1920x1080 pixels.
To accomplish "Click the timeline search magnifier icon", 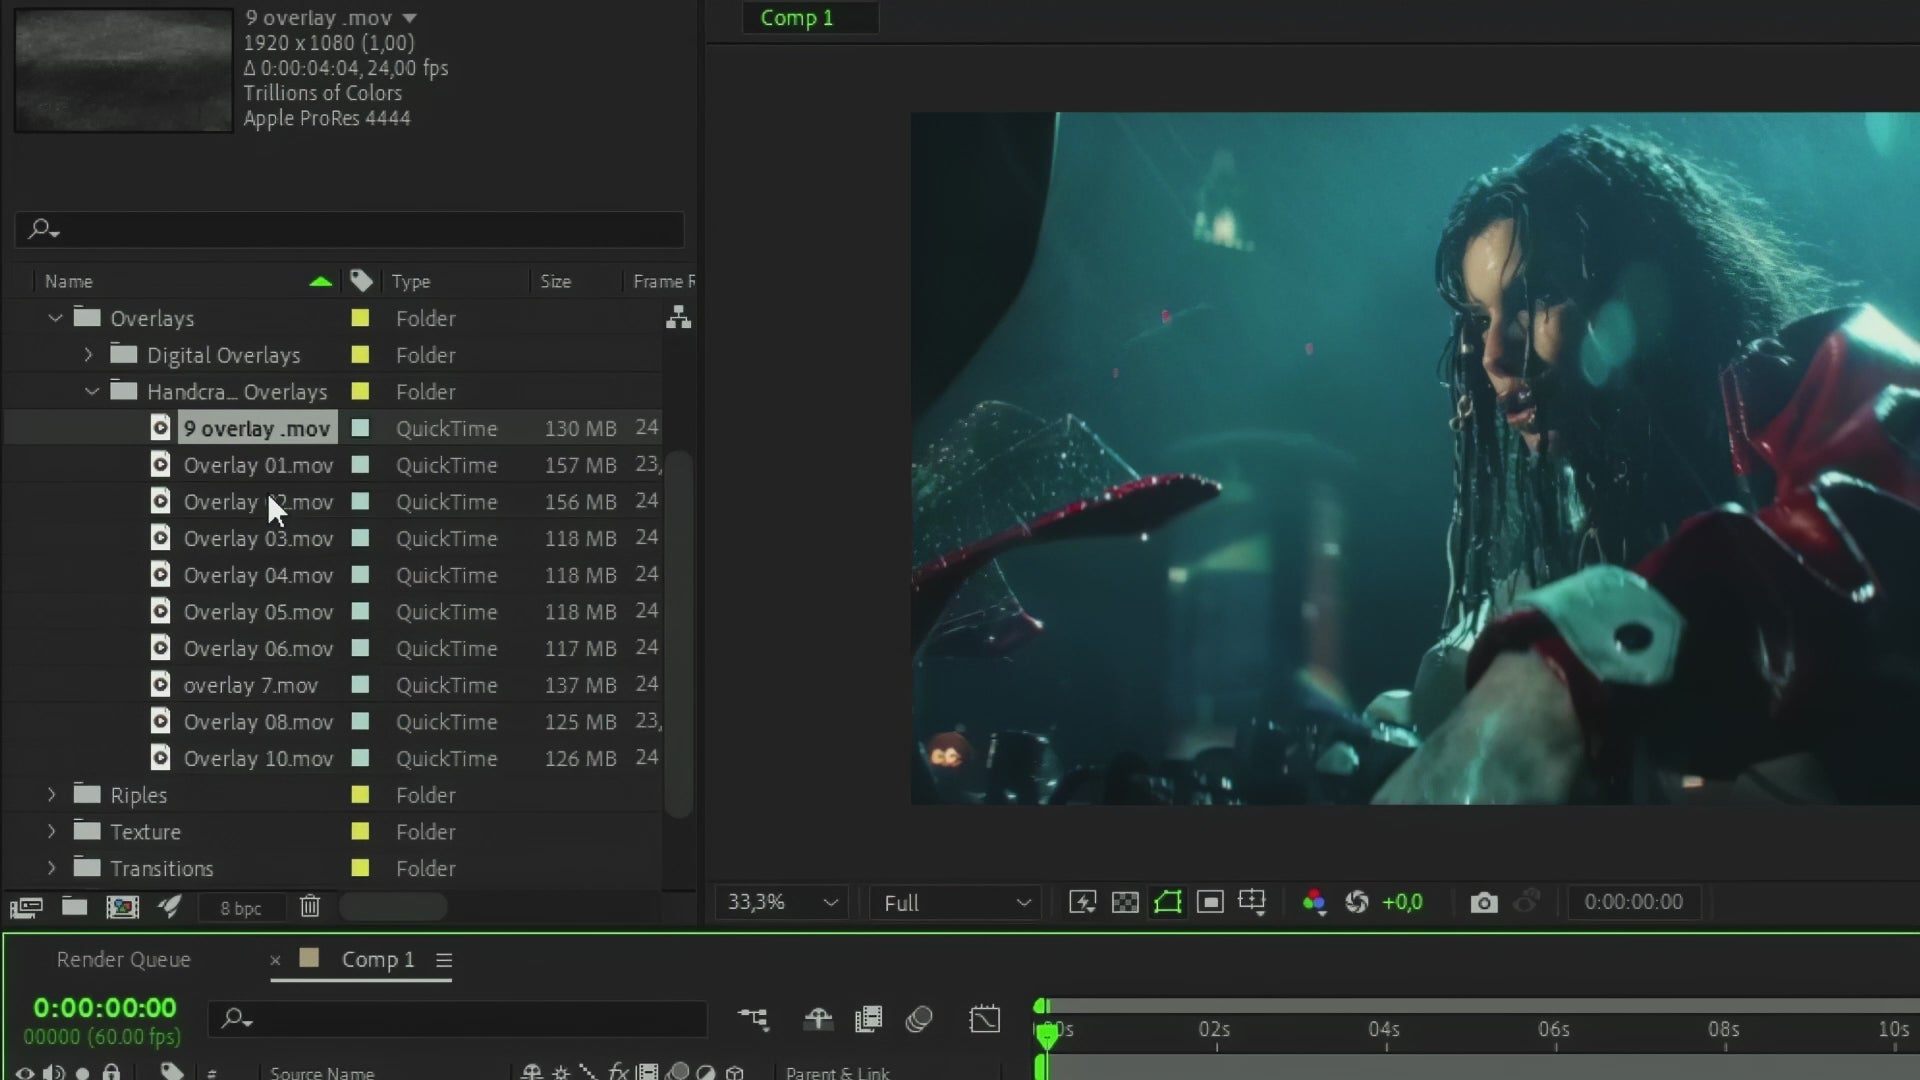I will point(237,1019).
